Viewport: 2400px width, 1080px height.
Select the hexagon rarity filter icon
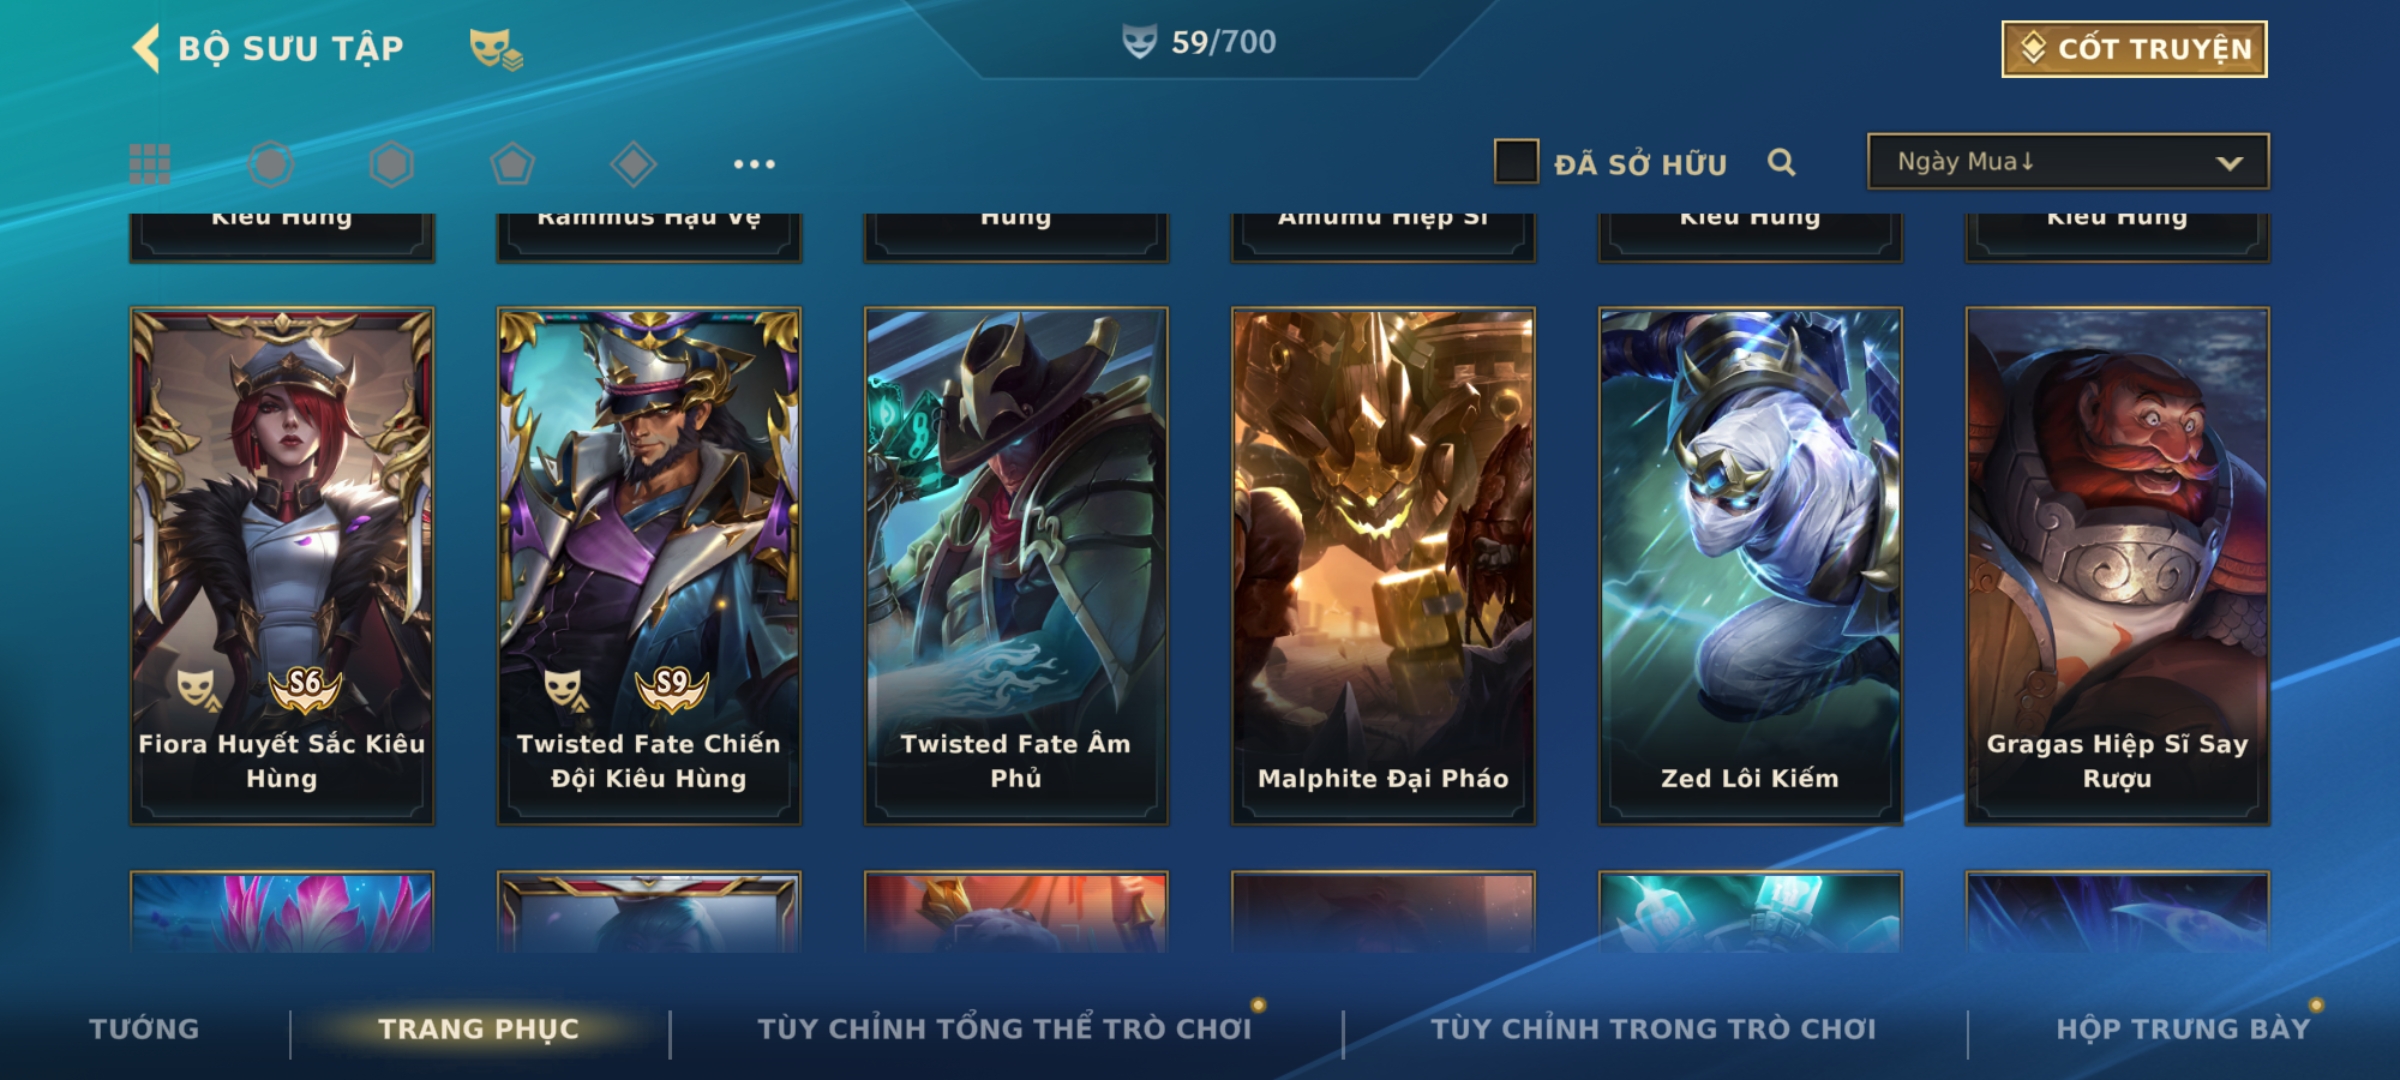coord(391,164)
